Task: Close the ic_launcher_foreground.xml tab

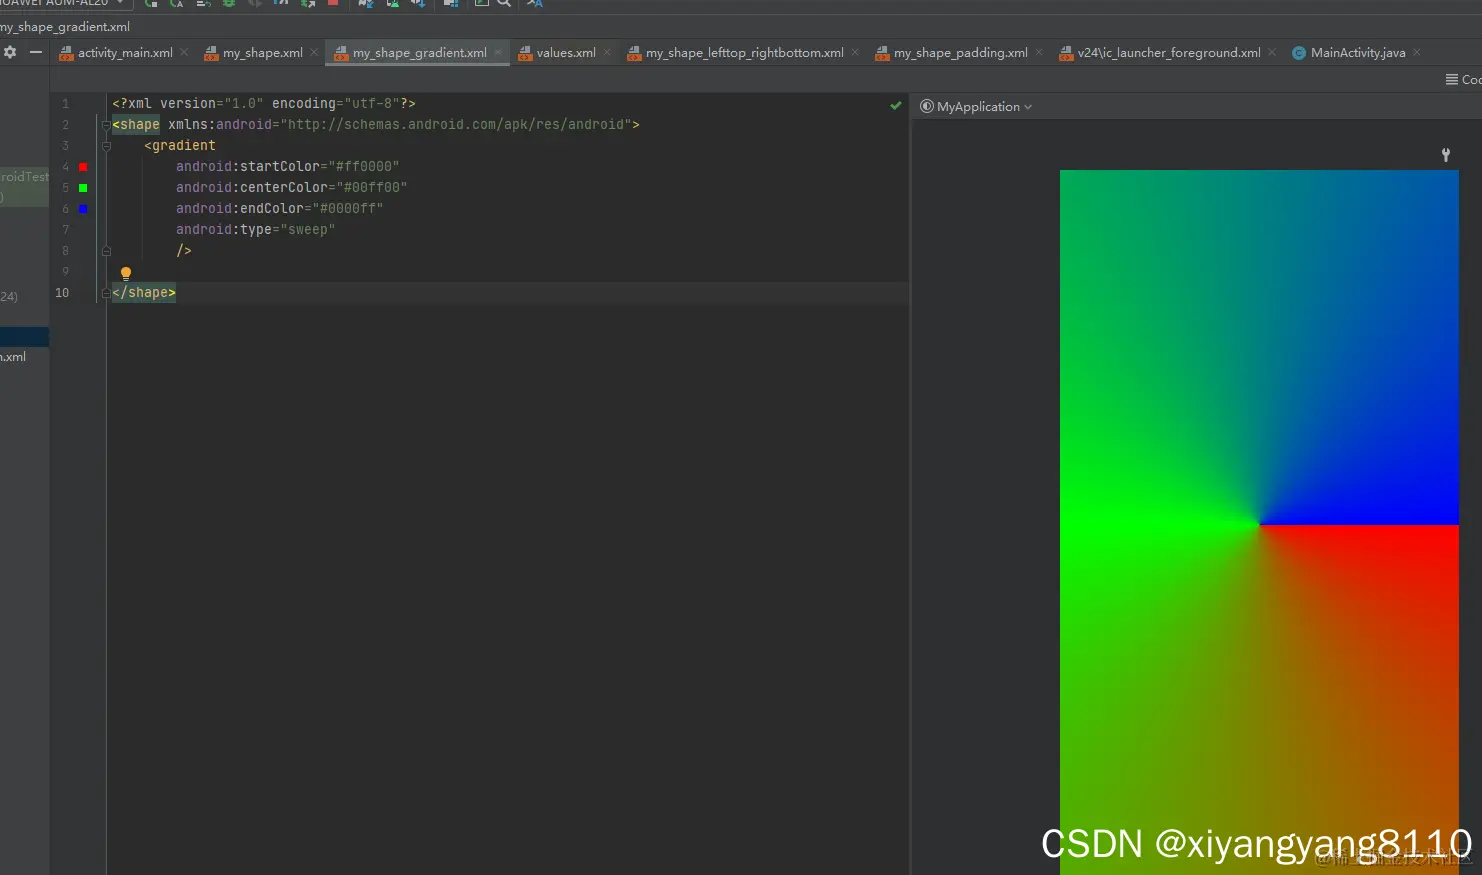Action: click(x=1272, y=52)
